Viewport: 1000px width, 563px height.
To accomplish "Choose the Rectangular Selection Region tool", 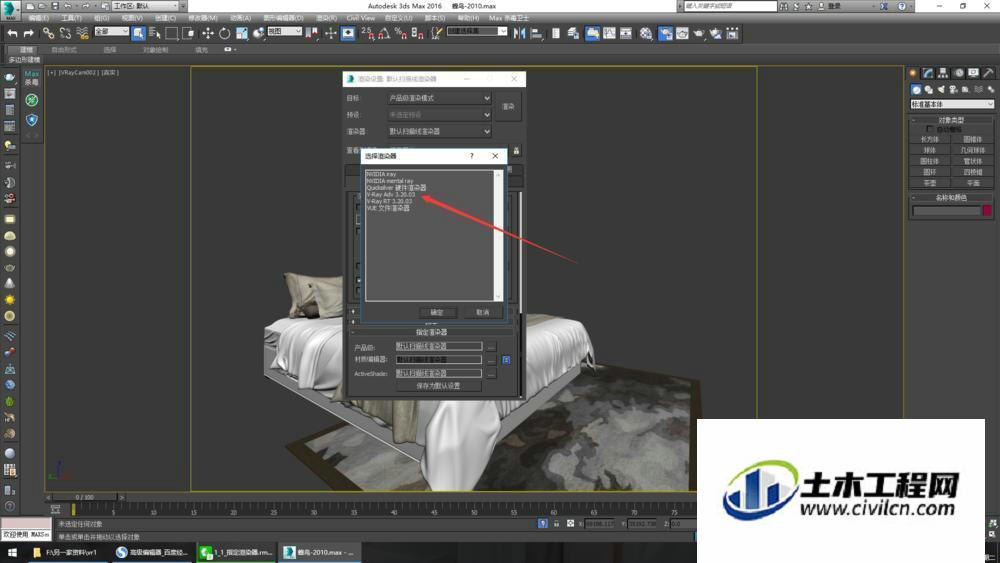I will tap(172, 33).
